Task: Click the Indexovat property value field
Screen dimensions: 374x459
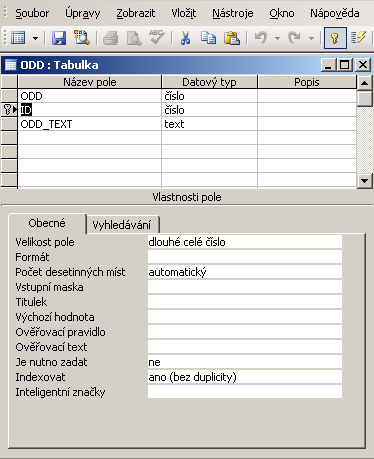Action: [x=245, y=377]
